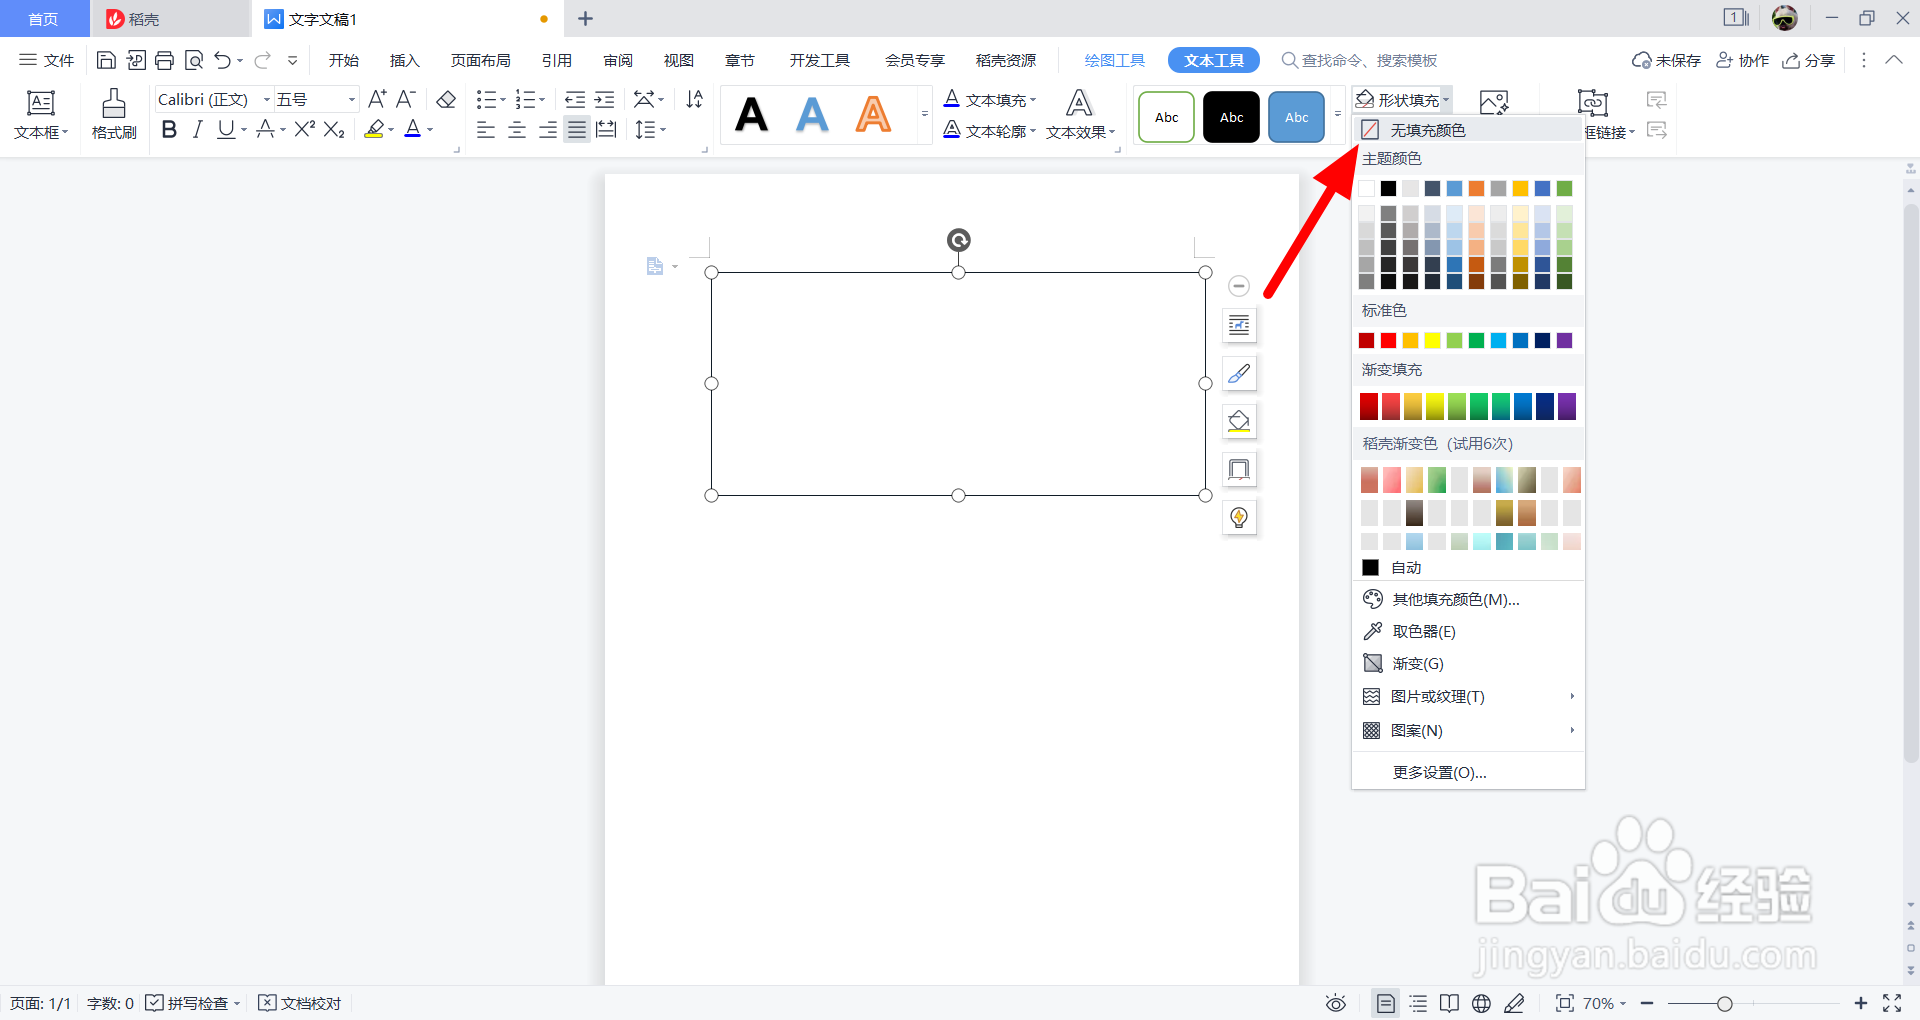Image resolution: width=1920 pixels, height=1020 pixels.
Task: Choose black preset WordArt letter A
Action: tap(751, 115)
